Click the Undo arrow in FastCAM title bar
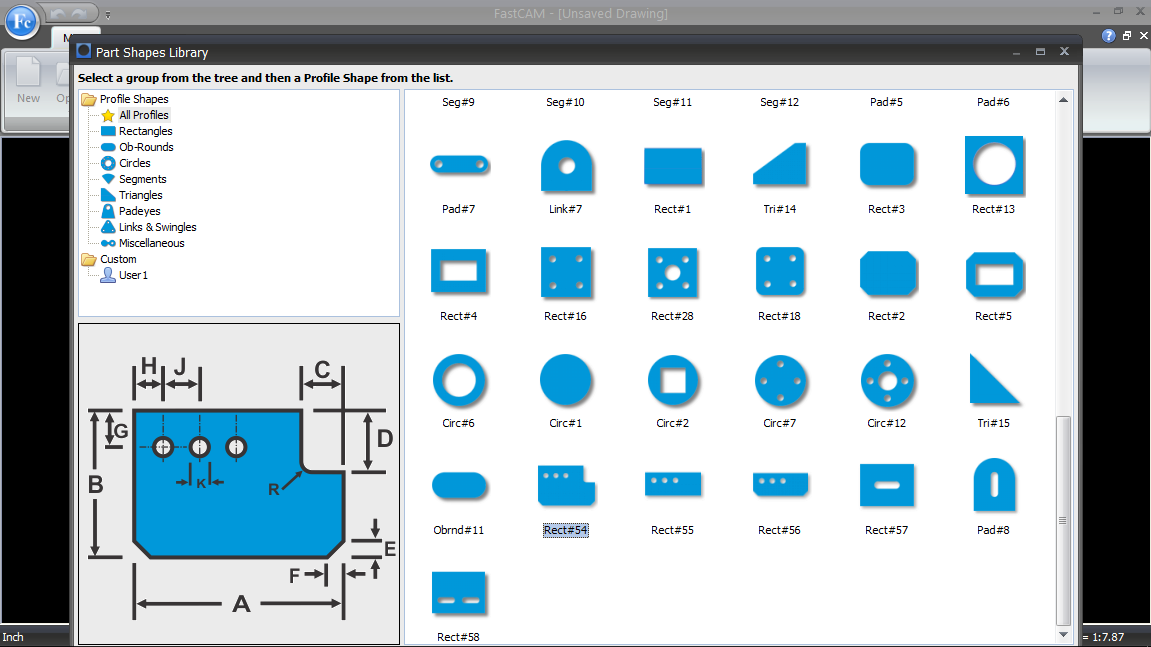The width and height of the screenshot is (1151, 647). (x=58, y=13)
